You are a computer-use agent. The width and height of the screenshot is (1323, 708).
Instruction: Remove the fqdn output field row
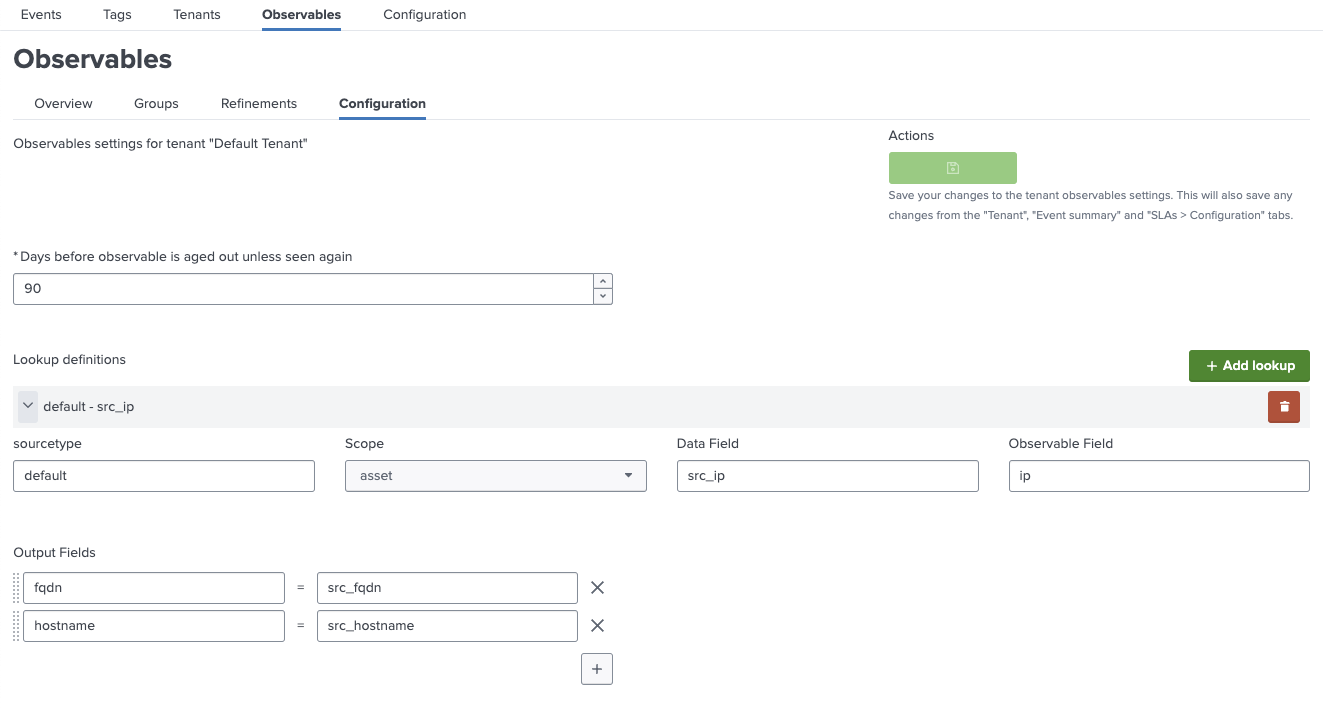click(597, 588)
